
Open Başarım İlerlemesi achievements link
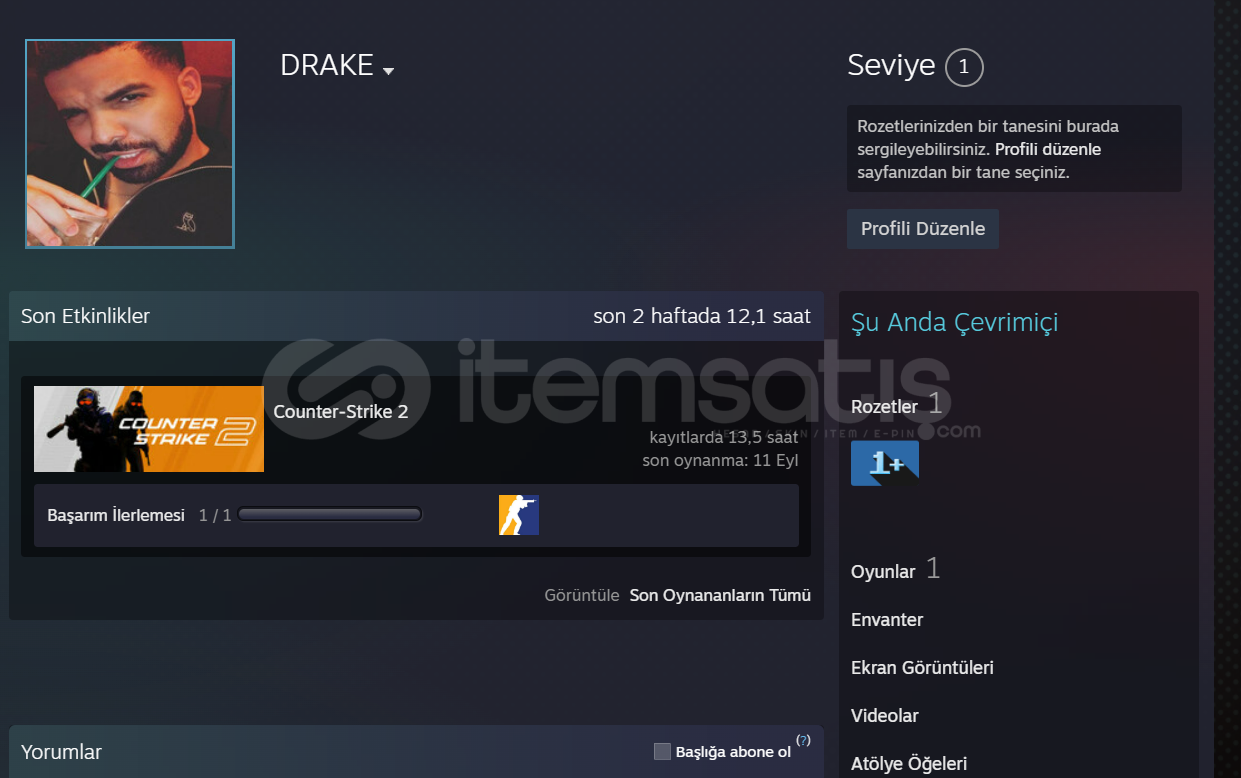[x=116, y=515]
